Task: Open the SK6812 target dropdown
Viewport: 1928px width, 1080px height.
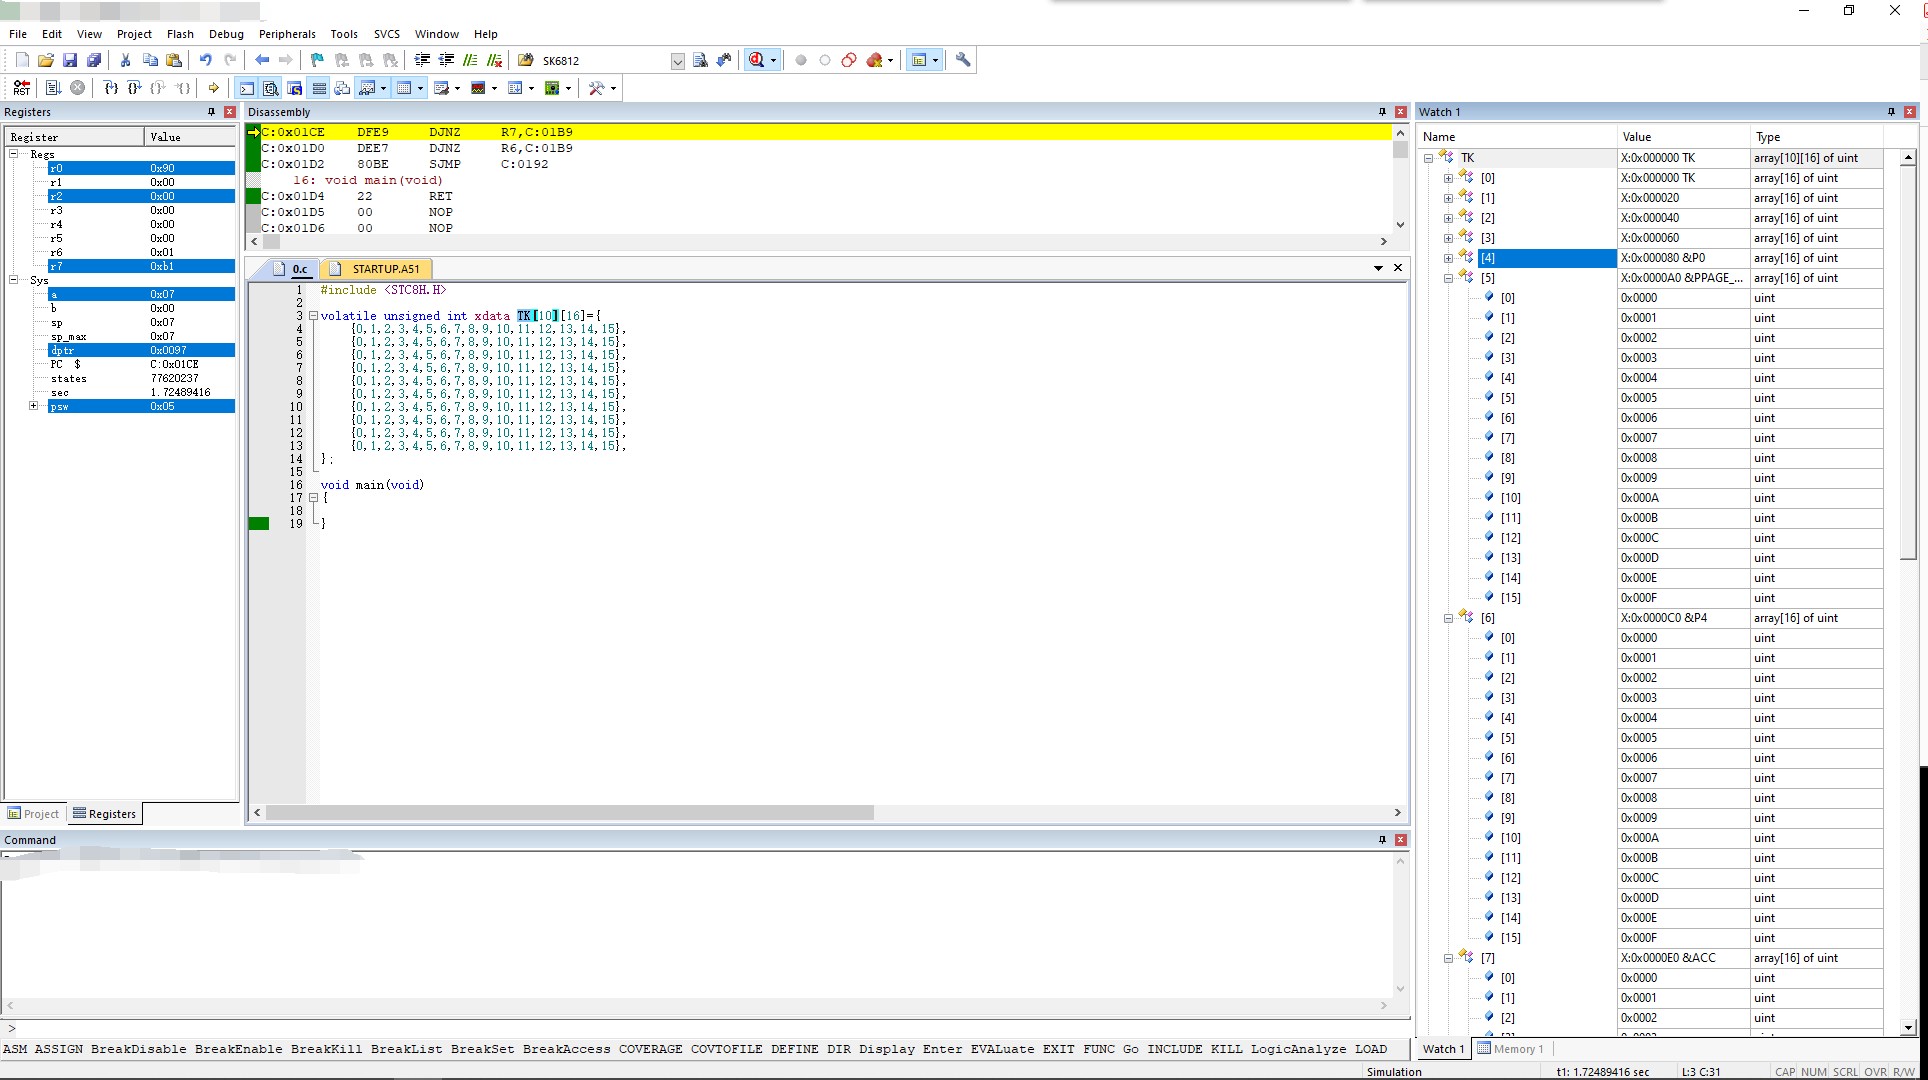Action: pos(677,61)
